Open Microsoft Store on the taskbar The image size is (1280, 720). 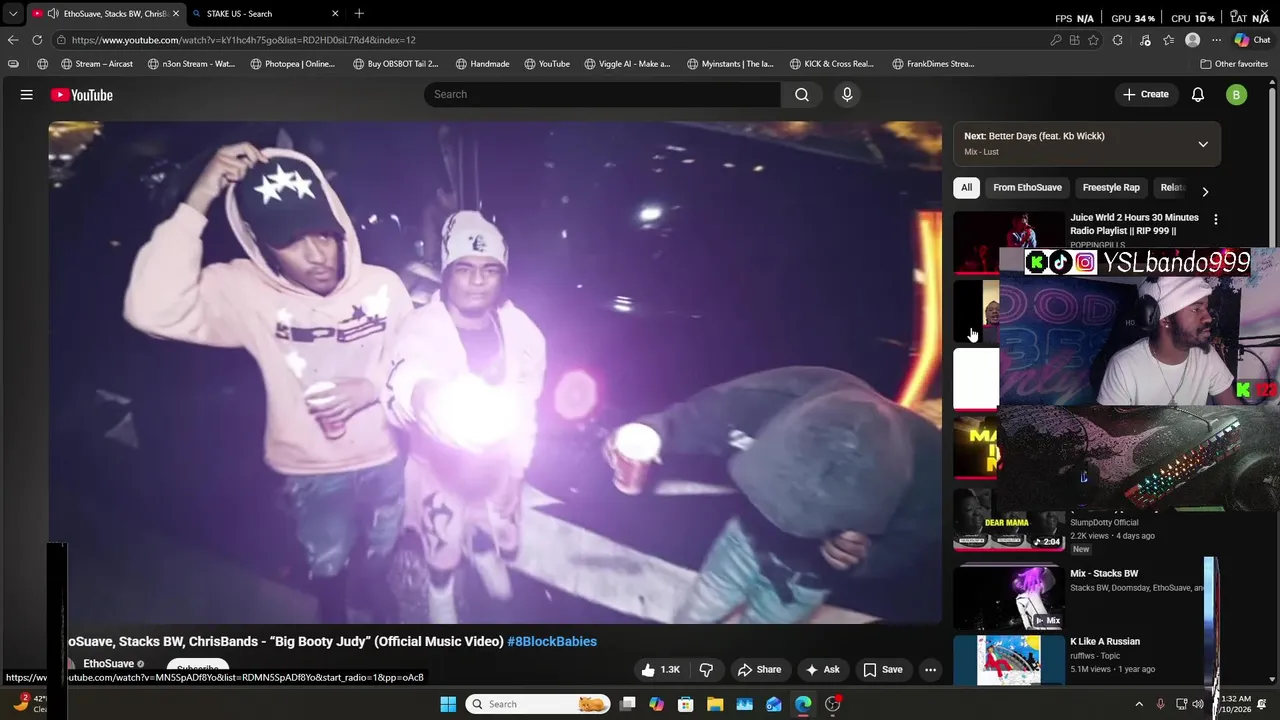[686, 704]
